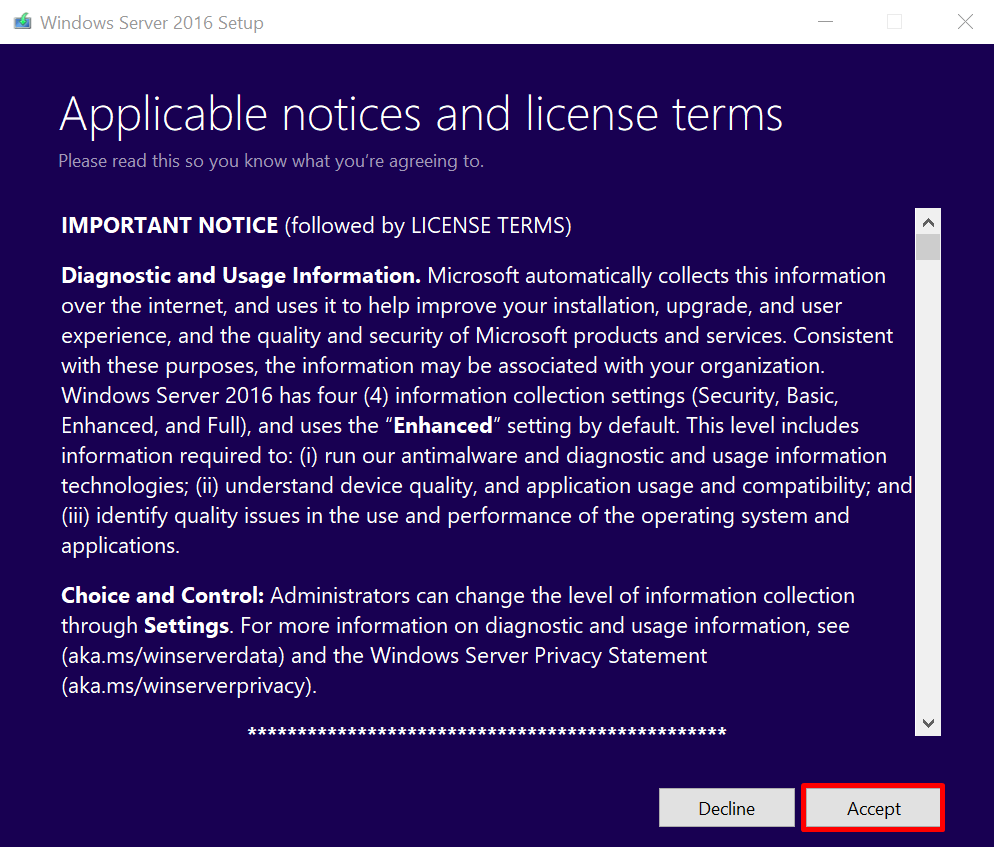994x847 pixels.
Task: Click the bold "Settings" word in the paragraph
Action: [187, 626]
